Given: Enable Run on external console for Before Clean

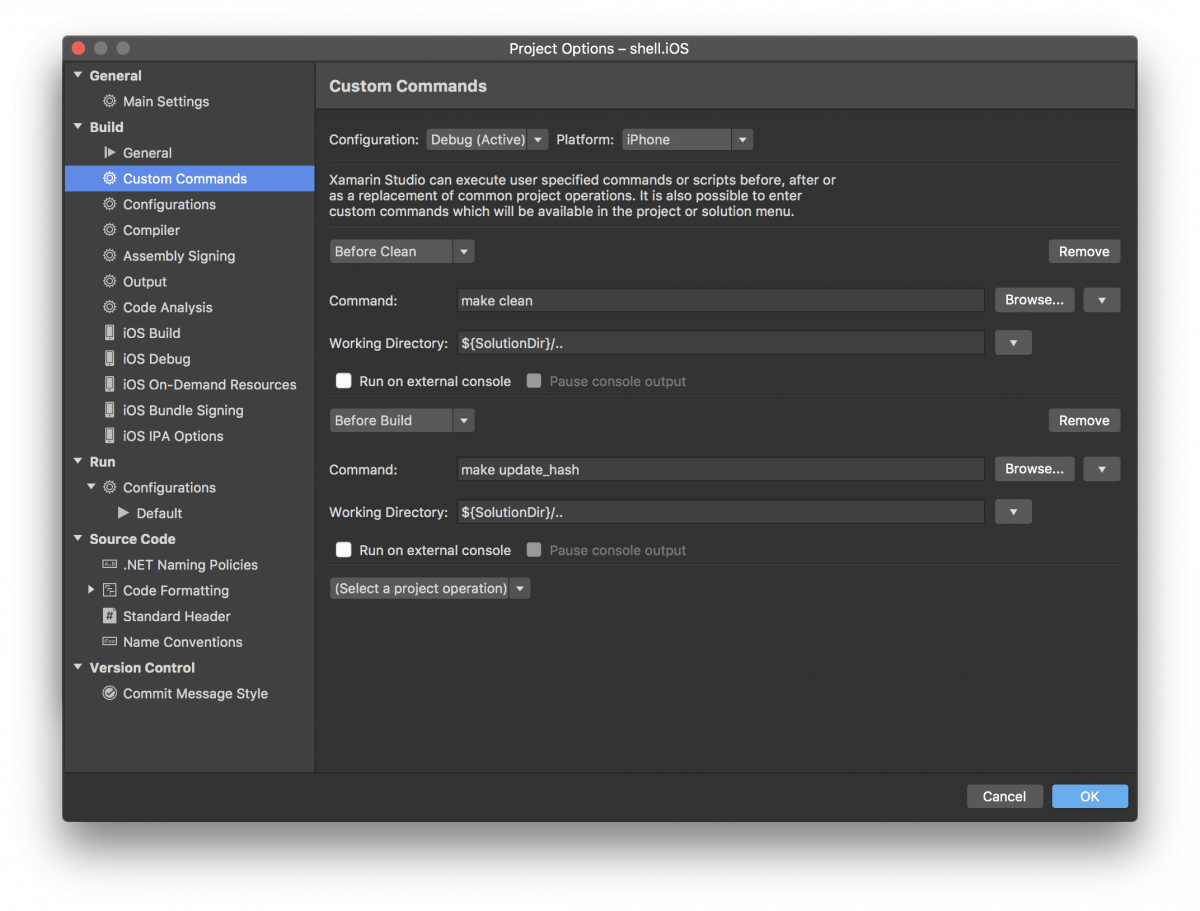Looking at the screenshot, I should 343,381.
